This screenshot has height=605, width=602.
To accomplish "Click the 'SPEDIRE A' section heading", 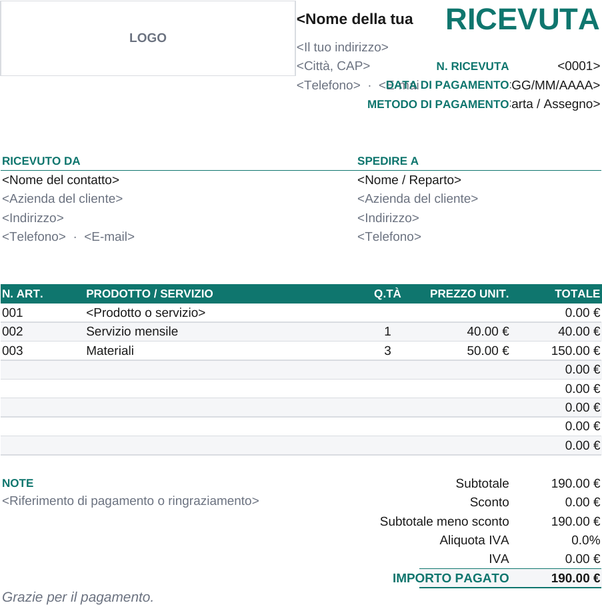I will pos(388,161).
